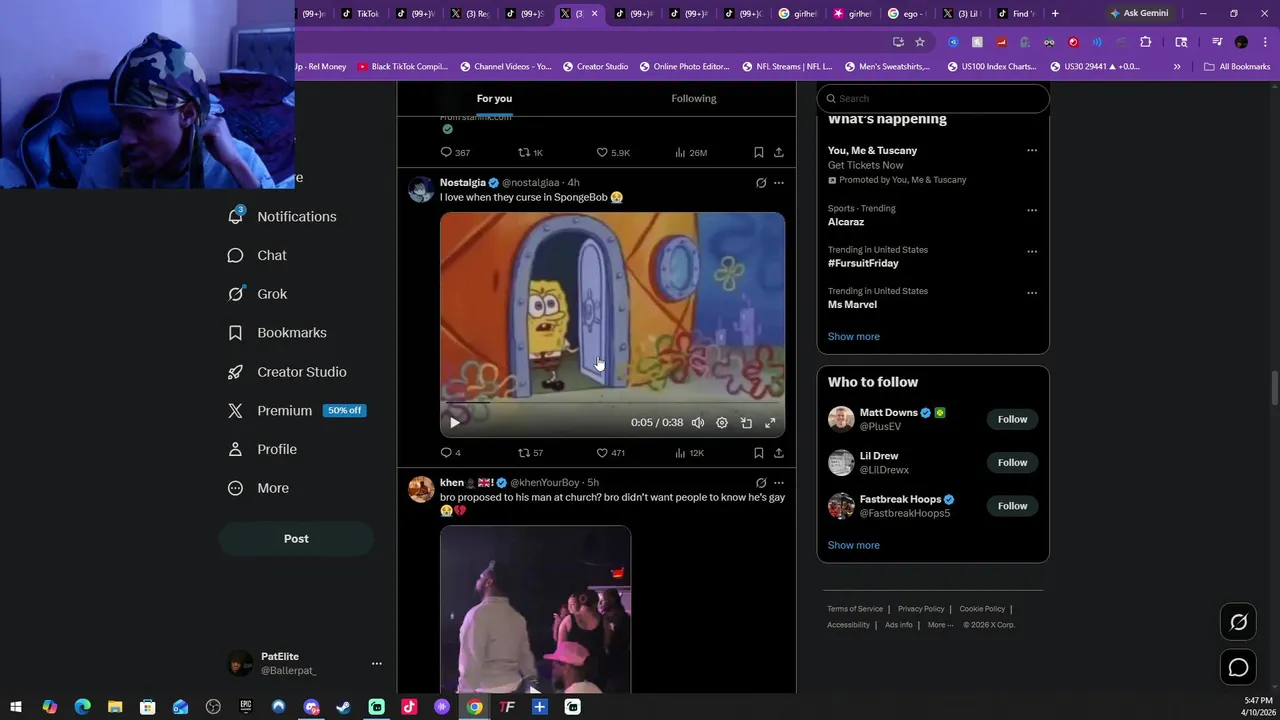The width and height of the screenshot is (1280, 720).
Task: Like the post with 5.9K likes
Action: (x=613, y=153)
